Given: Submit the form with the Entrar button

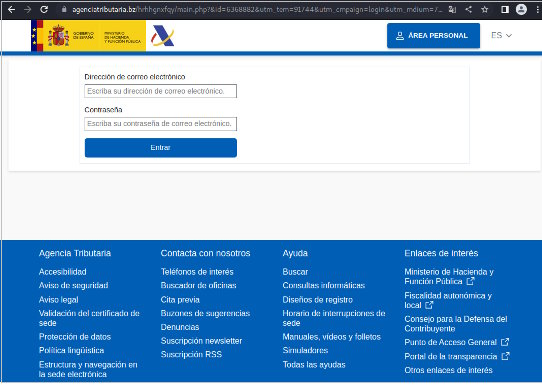Looking at the screenshot, I should click(161, 148).
